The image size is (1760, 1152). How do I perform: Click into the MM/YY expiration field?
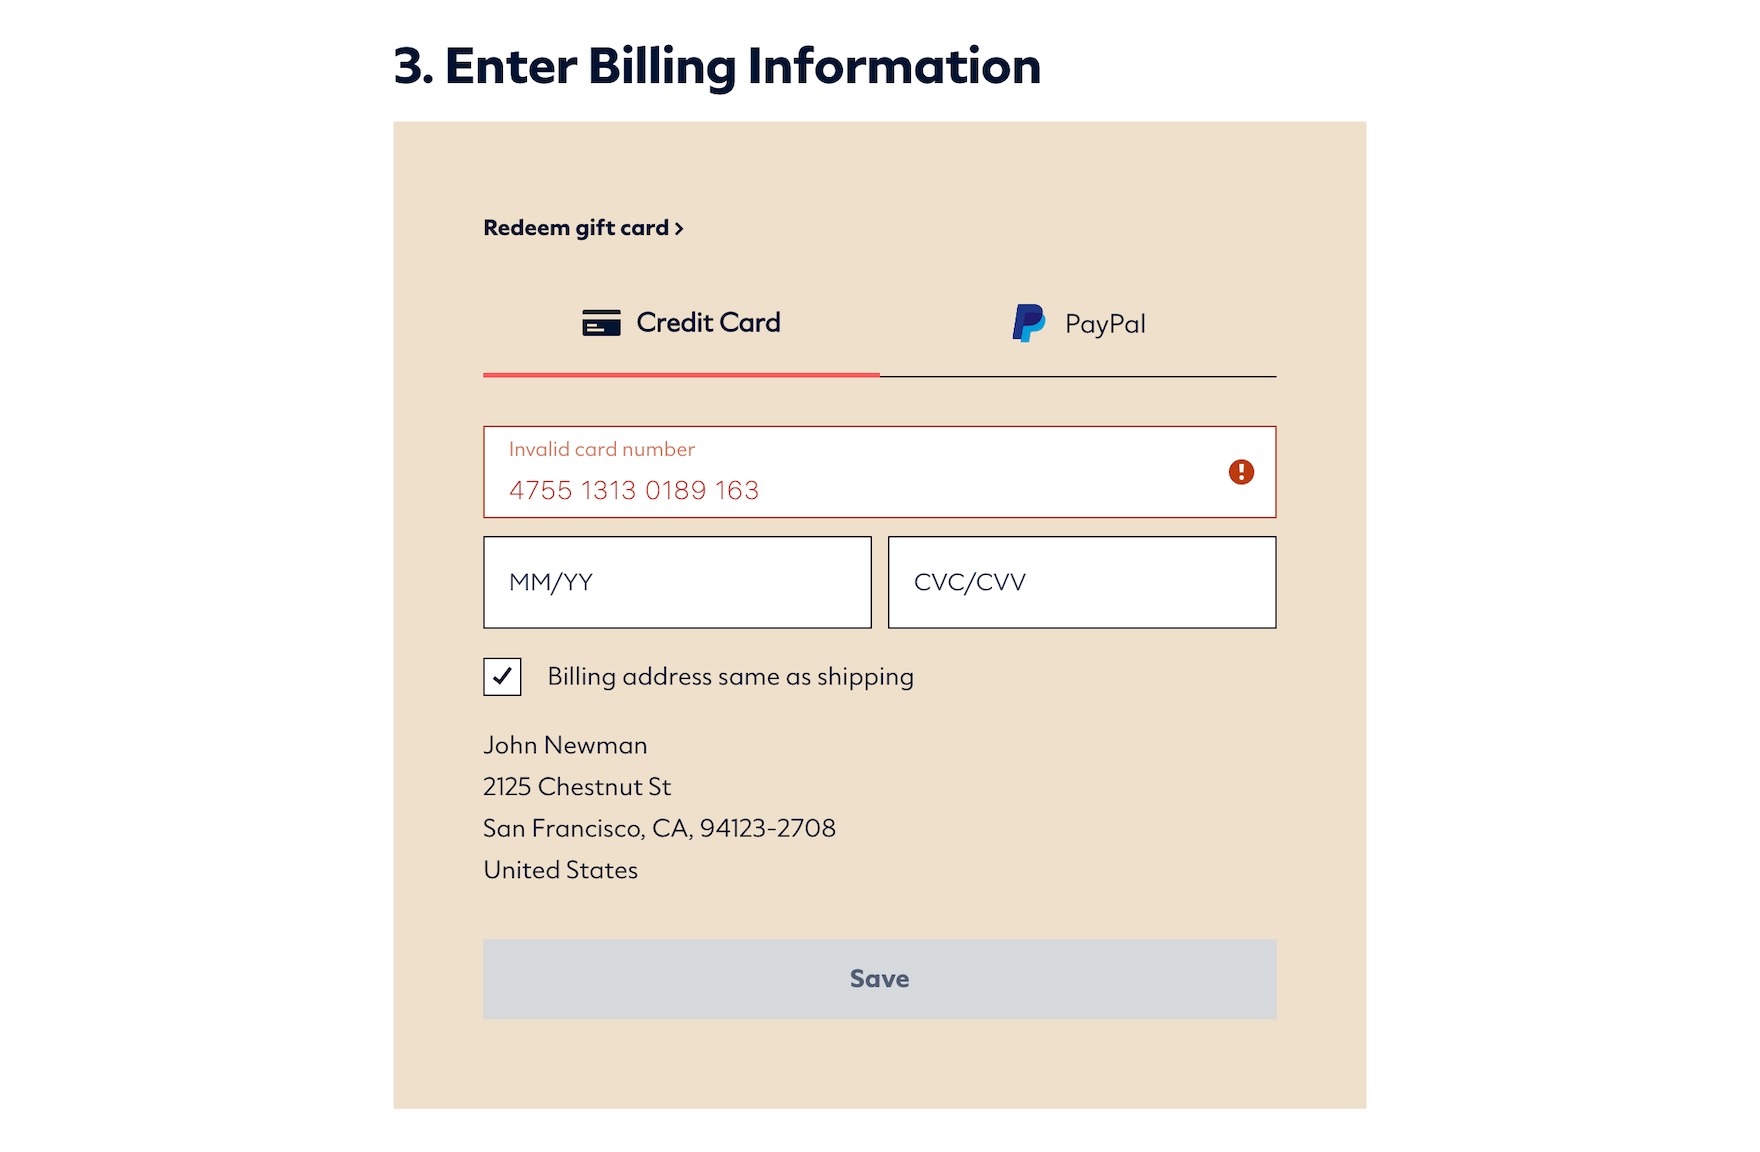677,582
